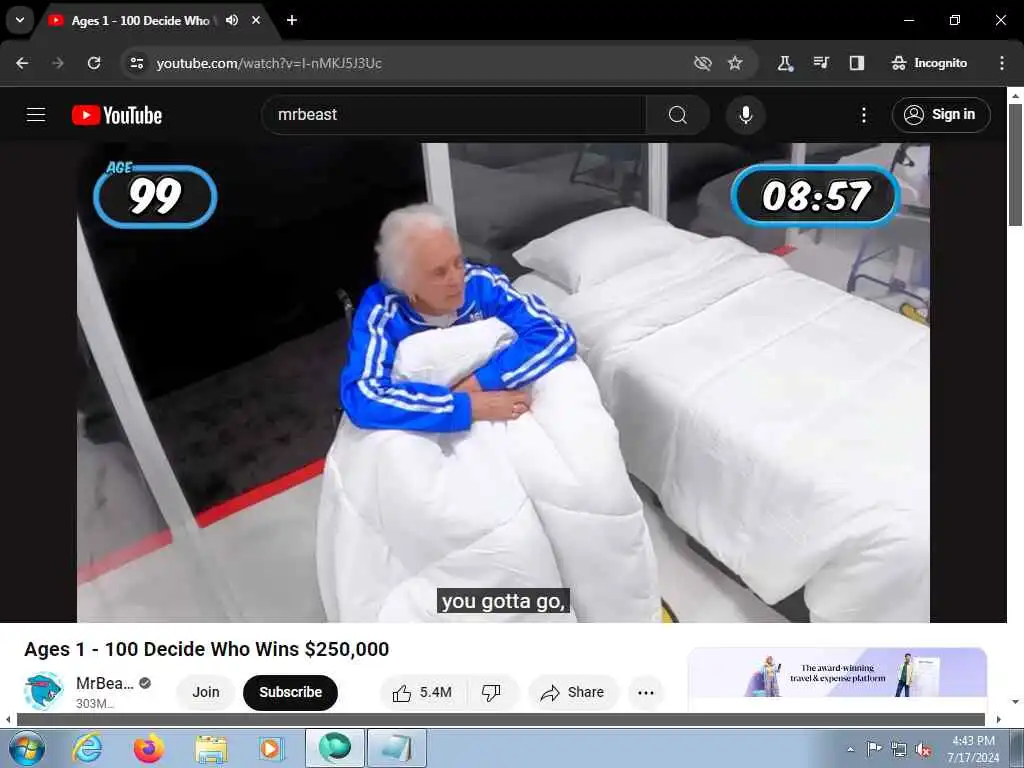Go to the YouTube home logo
This screenshot has height=768, width=1024.
tap(117, 115)
